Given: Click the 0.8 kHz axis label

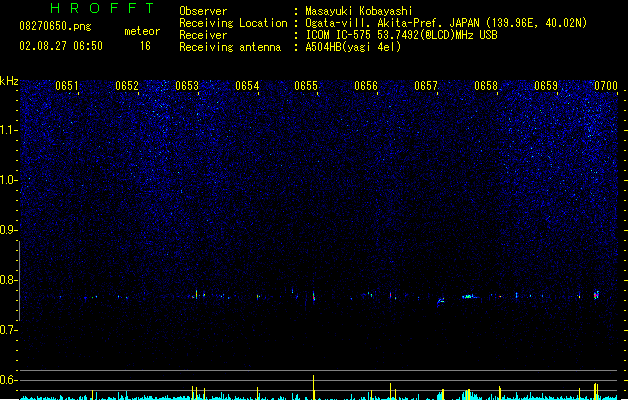Looking at the screenshot, I should 8,280.
